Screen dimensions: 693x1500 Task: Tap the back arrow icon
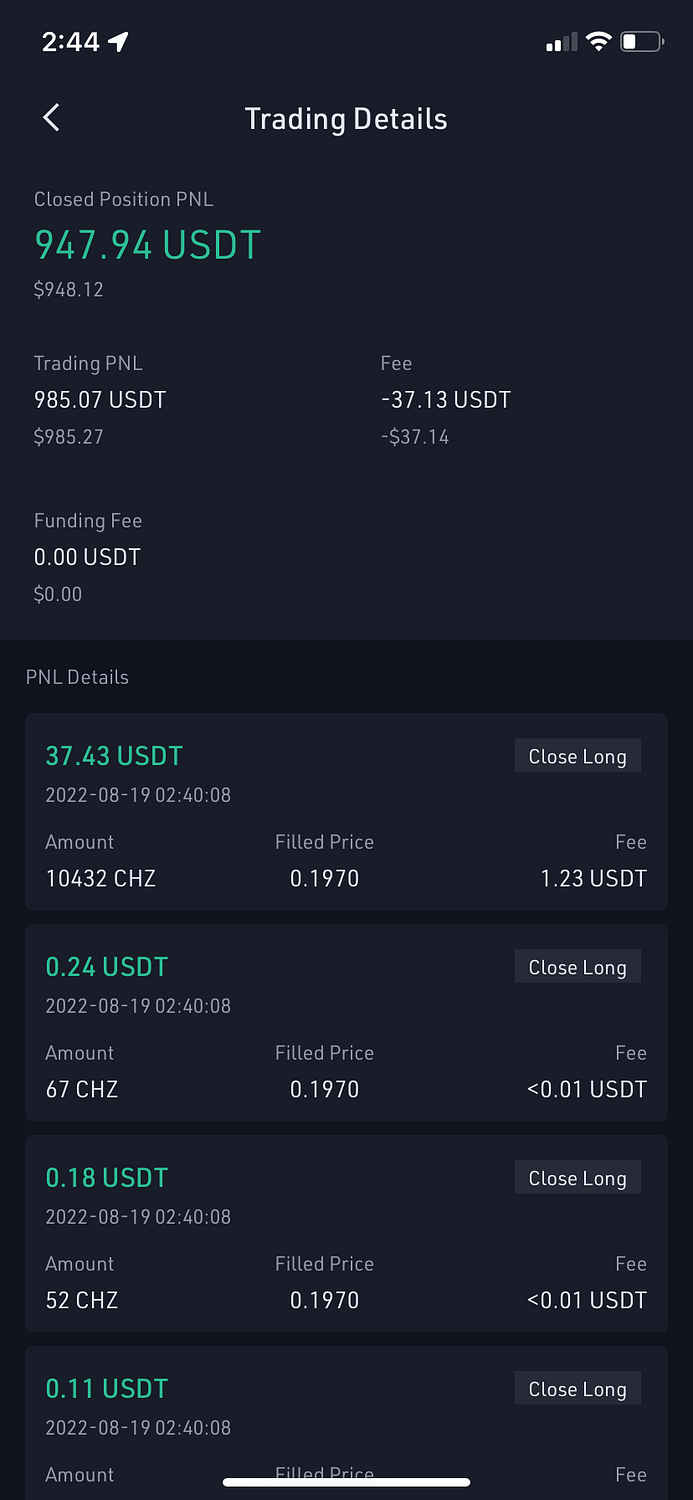52,118
